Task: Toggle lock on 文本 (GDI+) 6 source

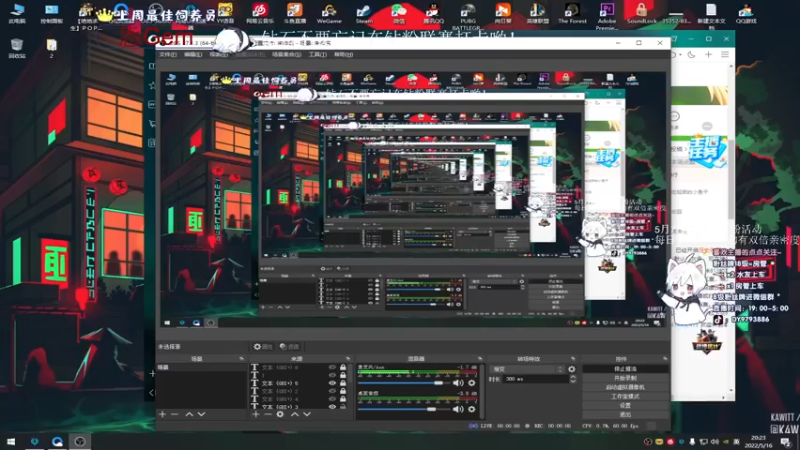Action: point(343,367)
